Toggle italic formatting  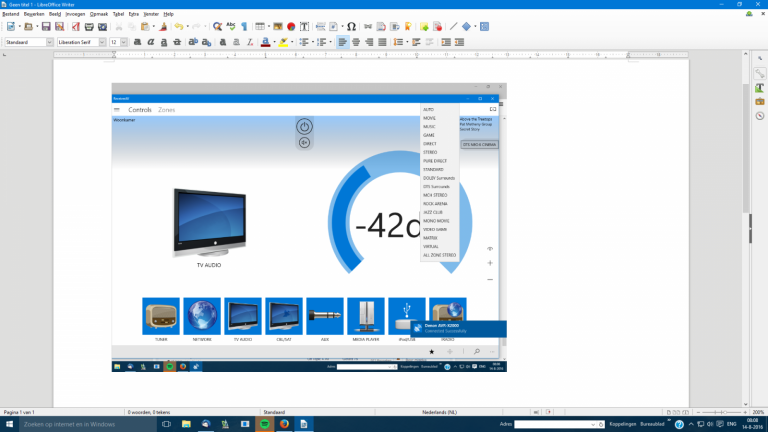pyautogui.click(x=148, y=42)
